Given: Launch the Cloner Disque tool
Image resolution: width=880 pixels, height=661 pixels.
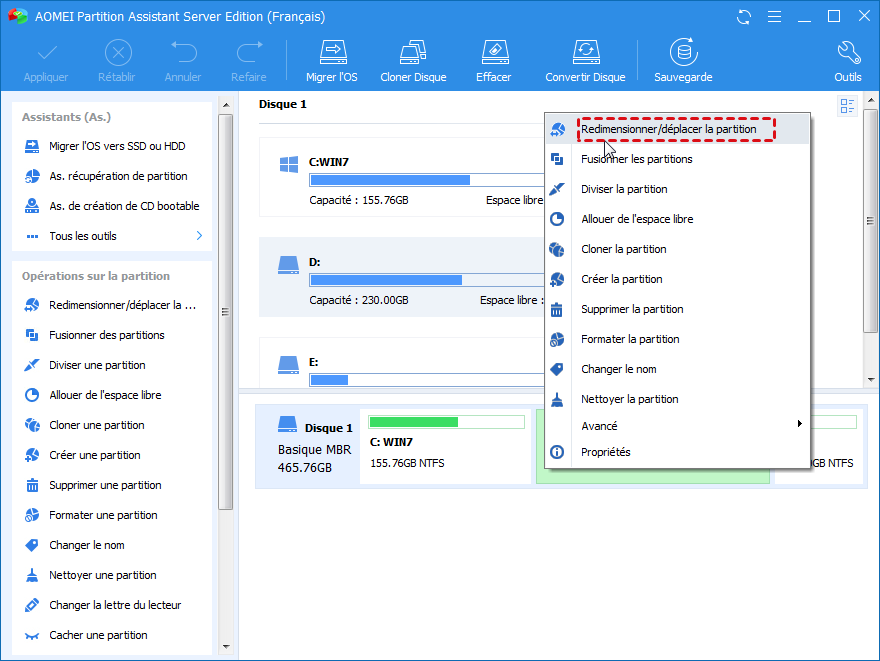Looking at the screenshot, I should tap(413, 61).
